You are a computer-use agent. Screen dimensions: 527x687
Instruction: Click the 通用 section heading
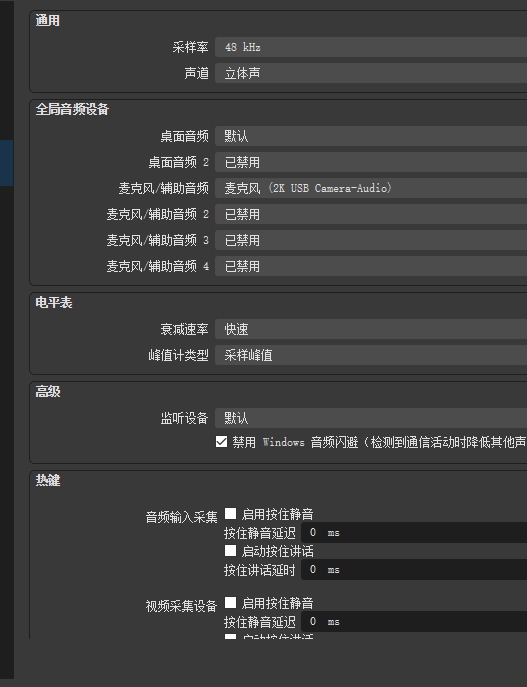[47, 21]
